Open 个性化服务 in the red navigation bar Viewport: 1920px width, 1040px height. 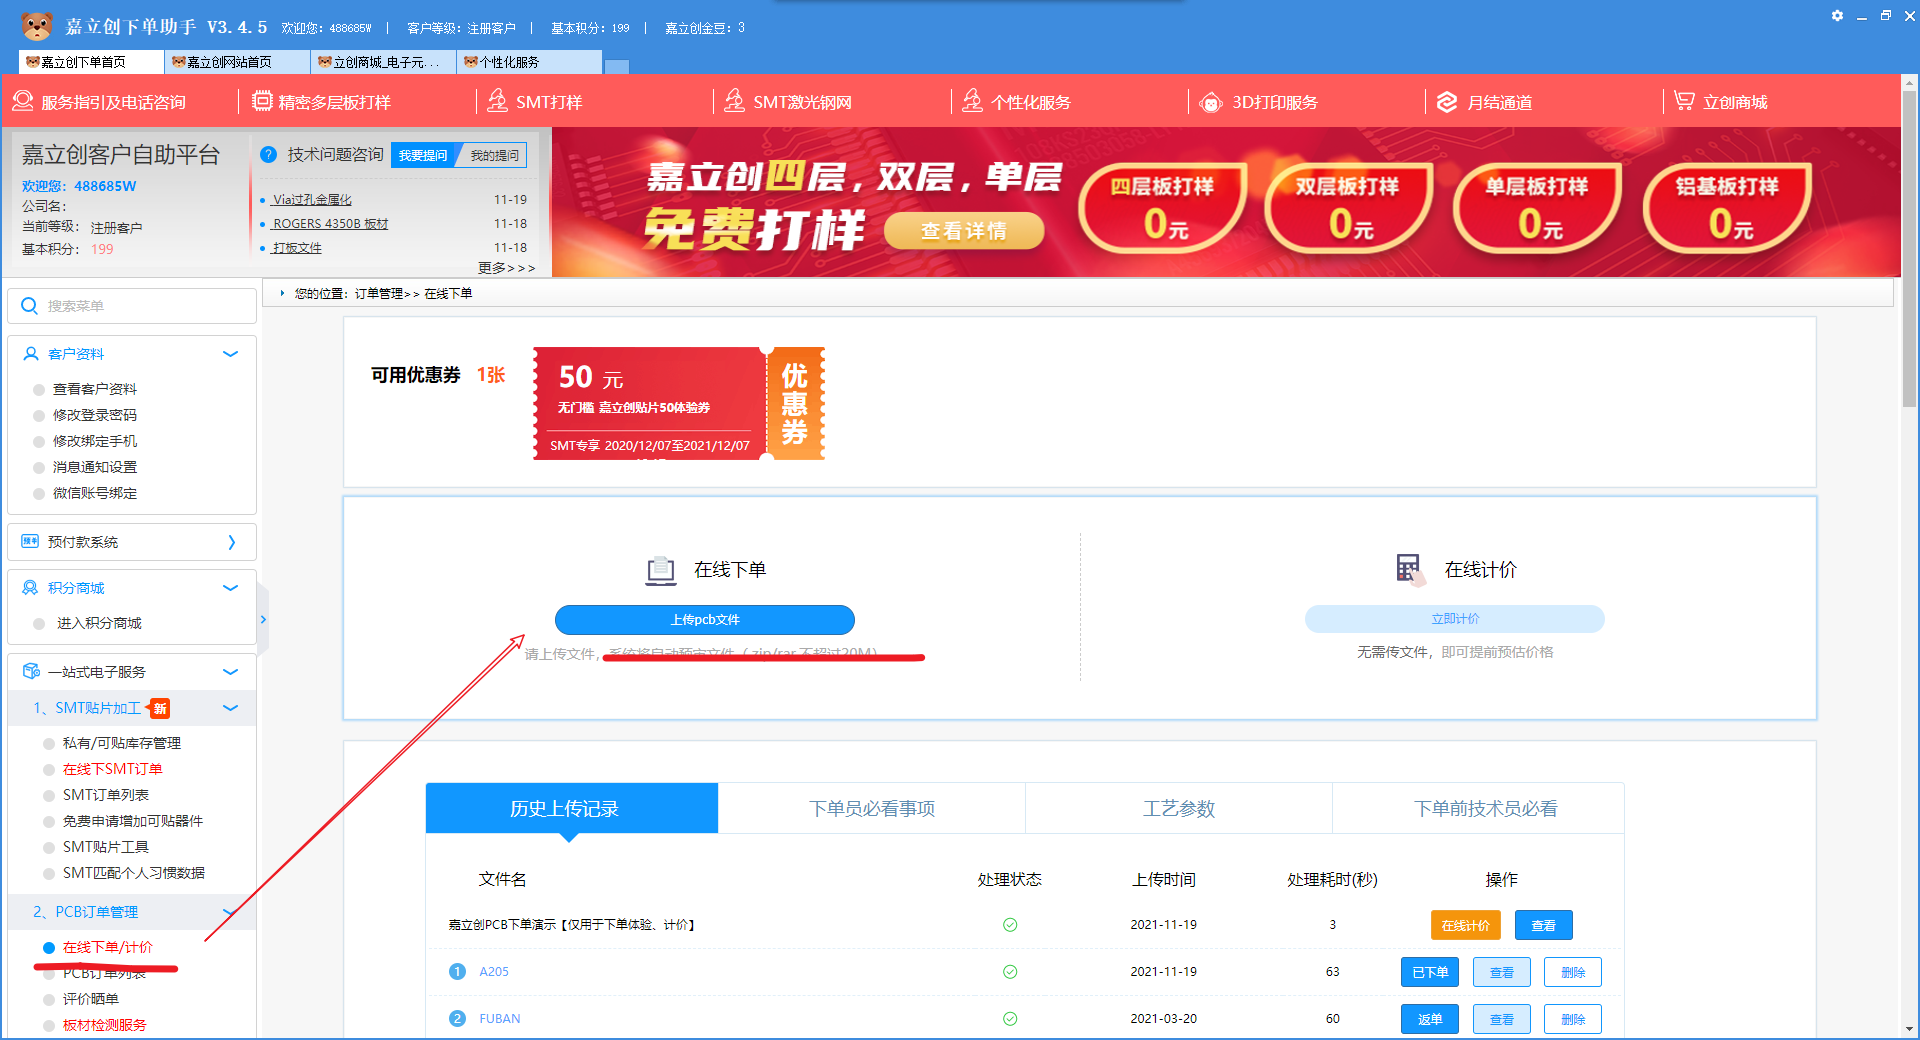[1016, 102]
